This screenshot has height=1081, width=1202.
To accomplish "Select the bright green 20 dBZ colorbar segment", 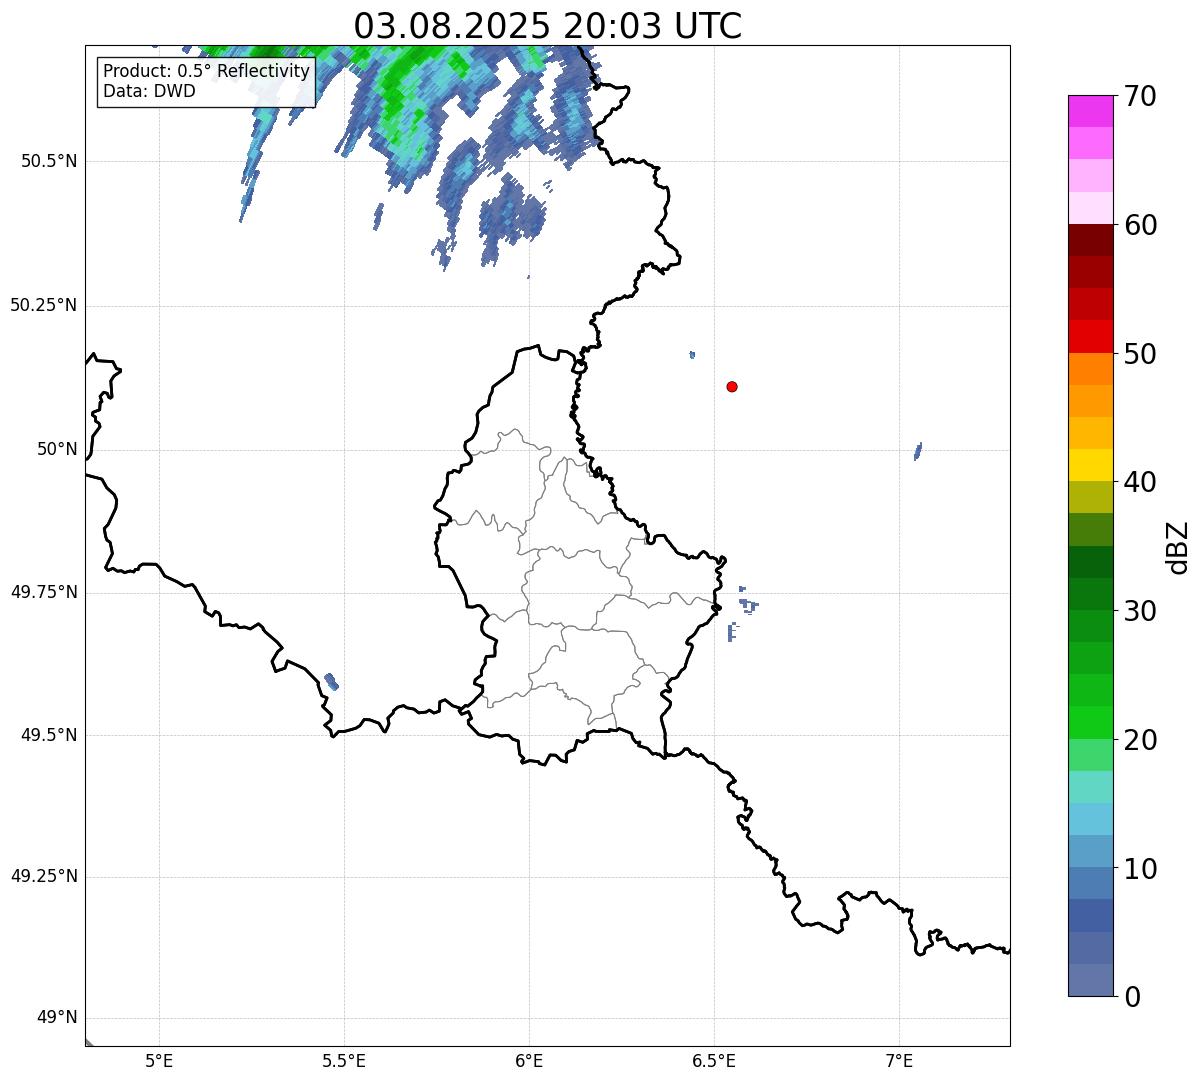I will pyautogui.click(x=1091, y=722).
